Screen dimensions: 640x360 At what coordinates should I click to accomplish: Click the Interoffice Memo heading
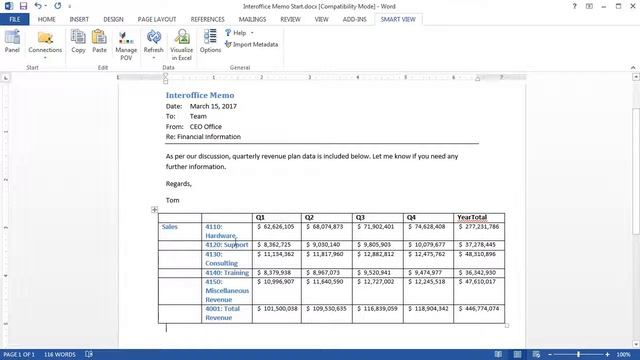coord(200,95)
